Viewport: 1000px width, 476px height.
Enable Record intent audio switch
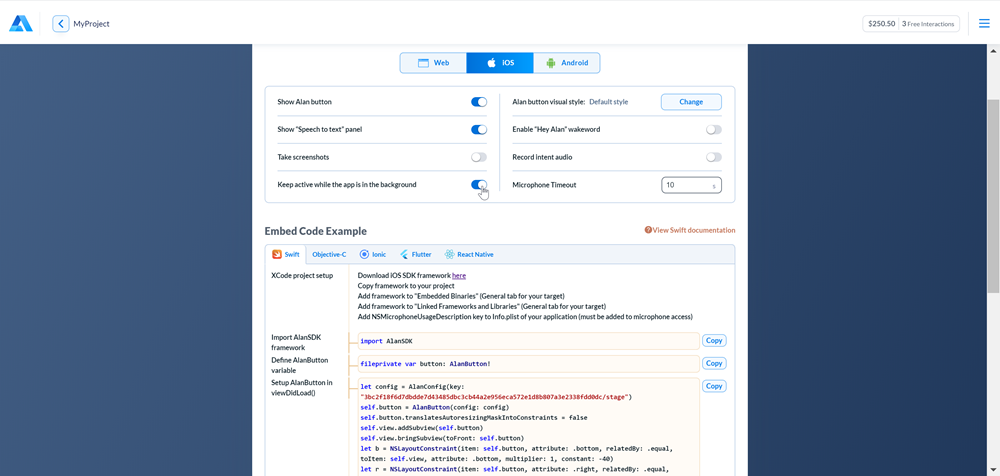click(x=713, y=157)
